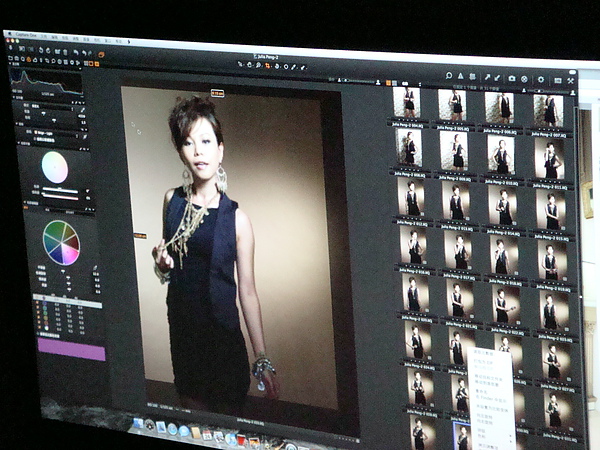
Task: Open the Capture One menu in the menu bar
Action: pos(26,35)
